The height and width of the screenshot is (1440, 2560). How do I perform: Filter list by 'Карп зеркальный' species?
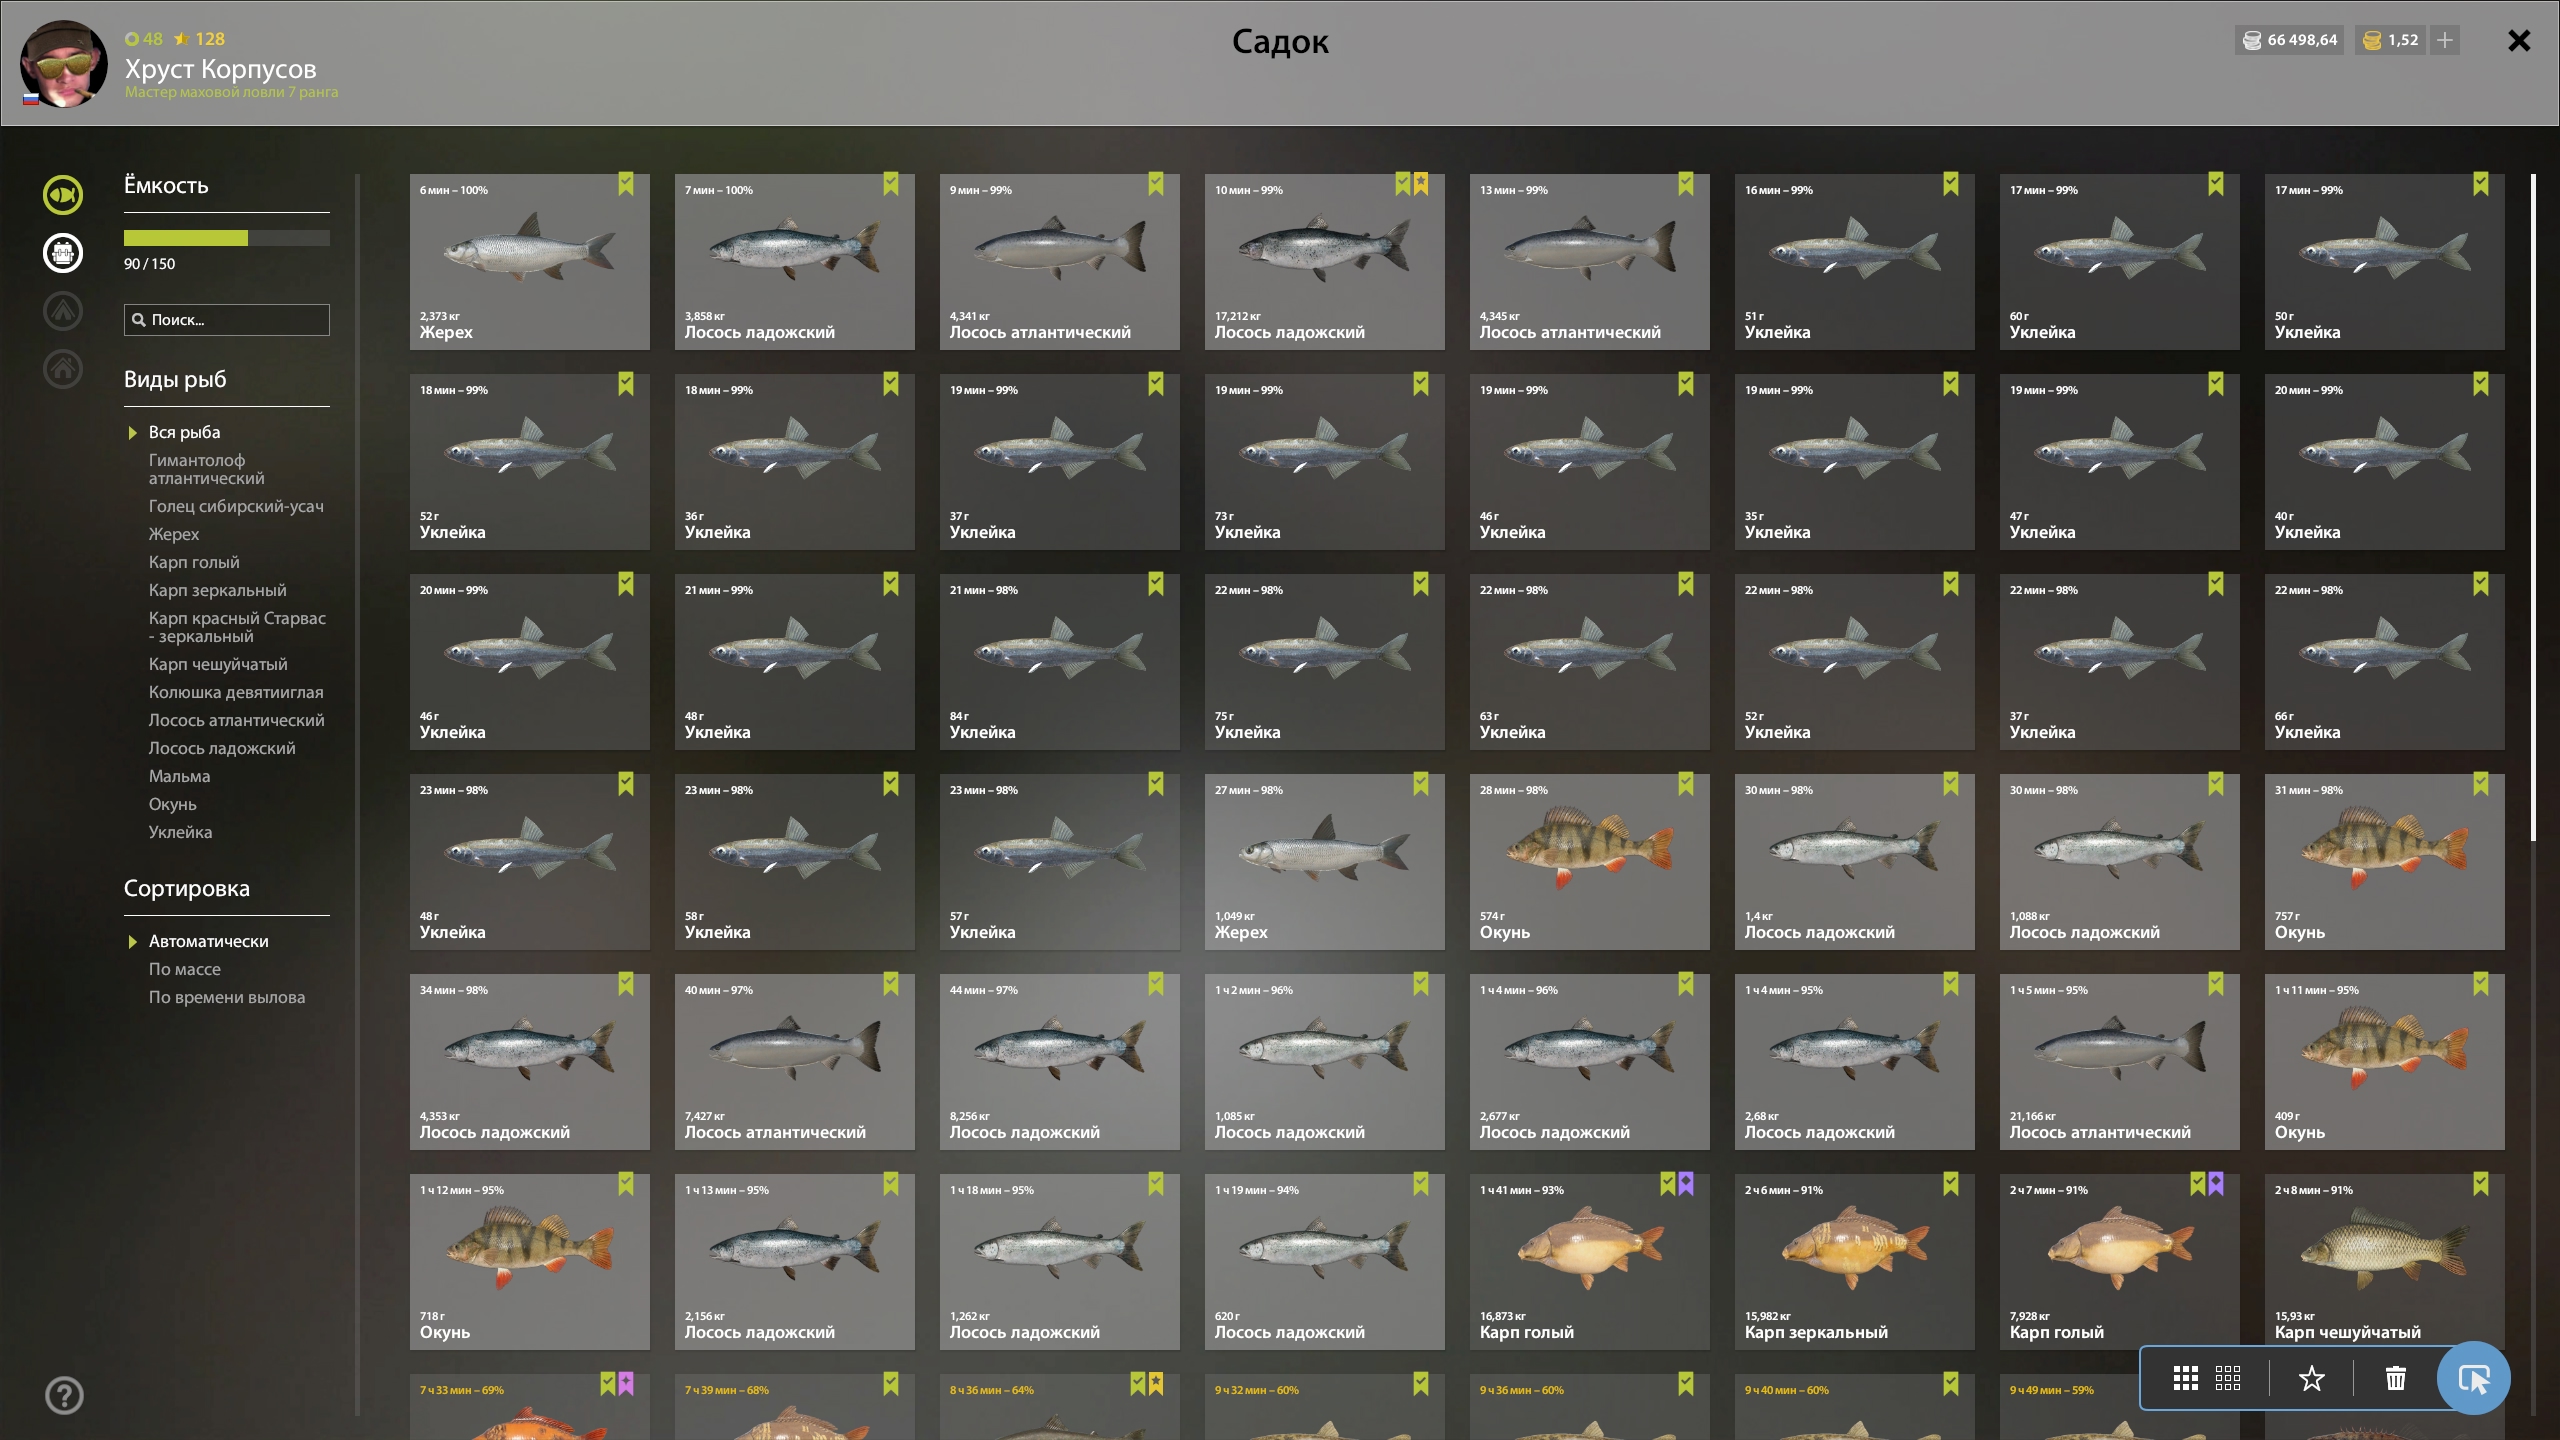pyautogui.click(x=217, y=590)
